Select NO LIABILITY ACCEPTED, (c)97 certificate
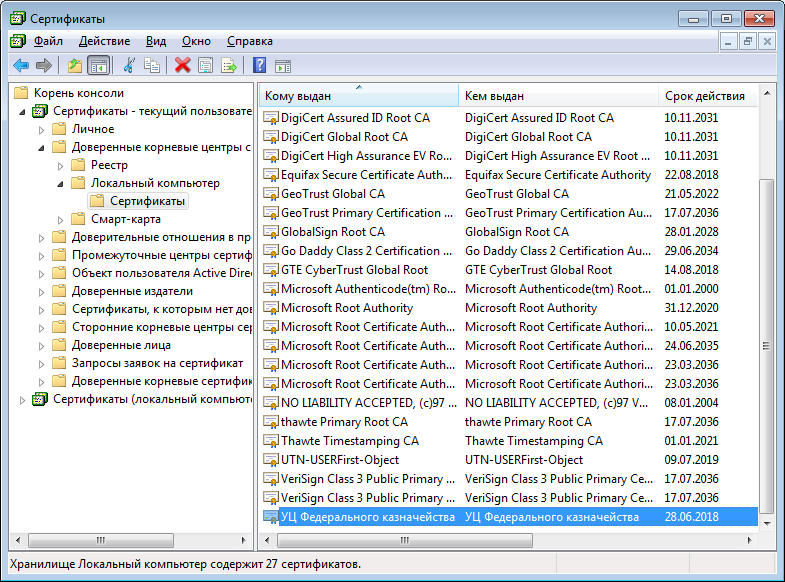The height and width of the screenshot is (582, 785). pyautogui.click(x=509, y=403)
